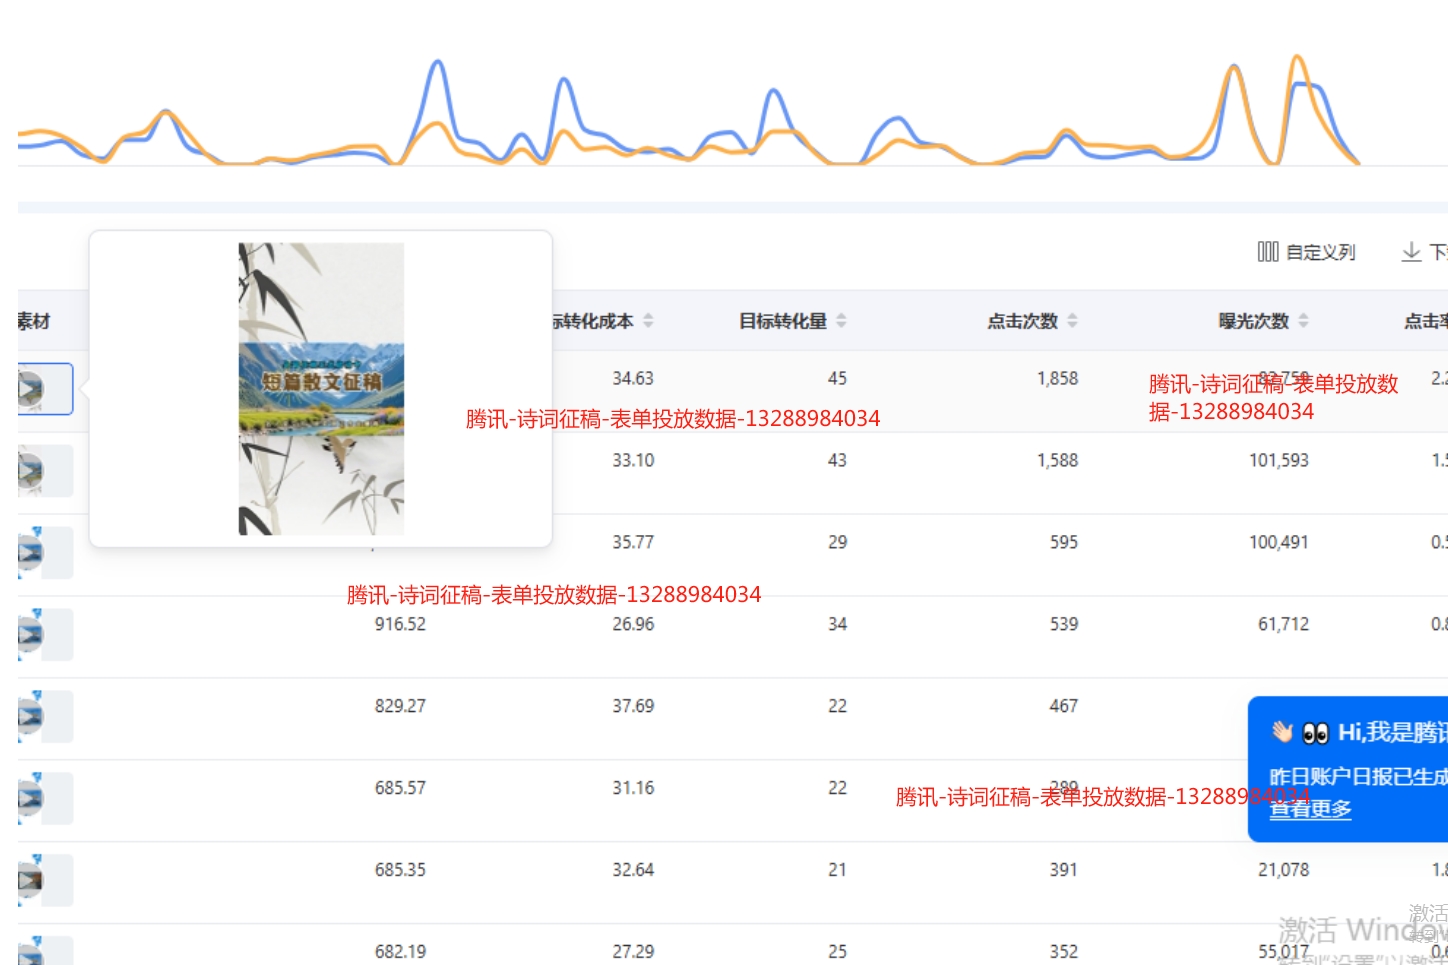Play the highlighted first-row material video
The width and height of the screenshot is (1448, 965).
(32, 389)
